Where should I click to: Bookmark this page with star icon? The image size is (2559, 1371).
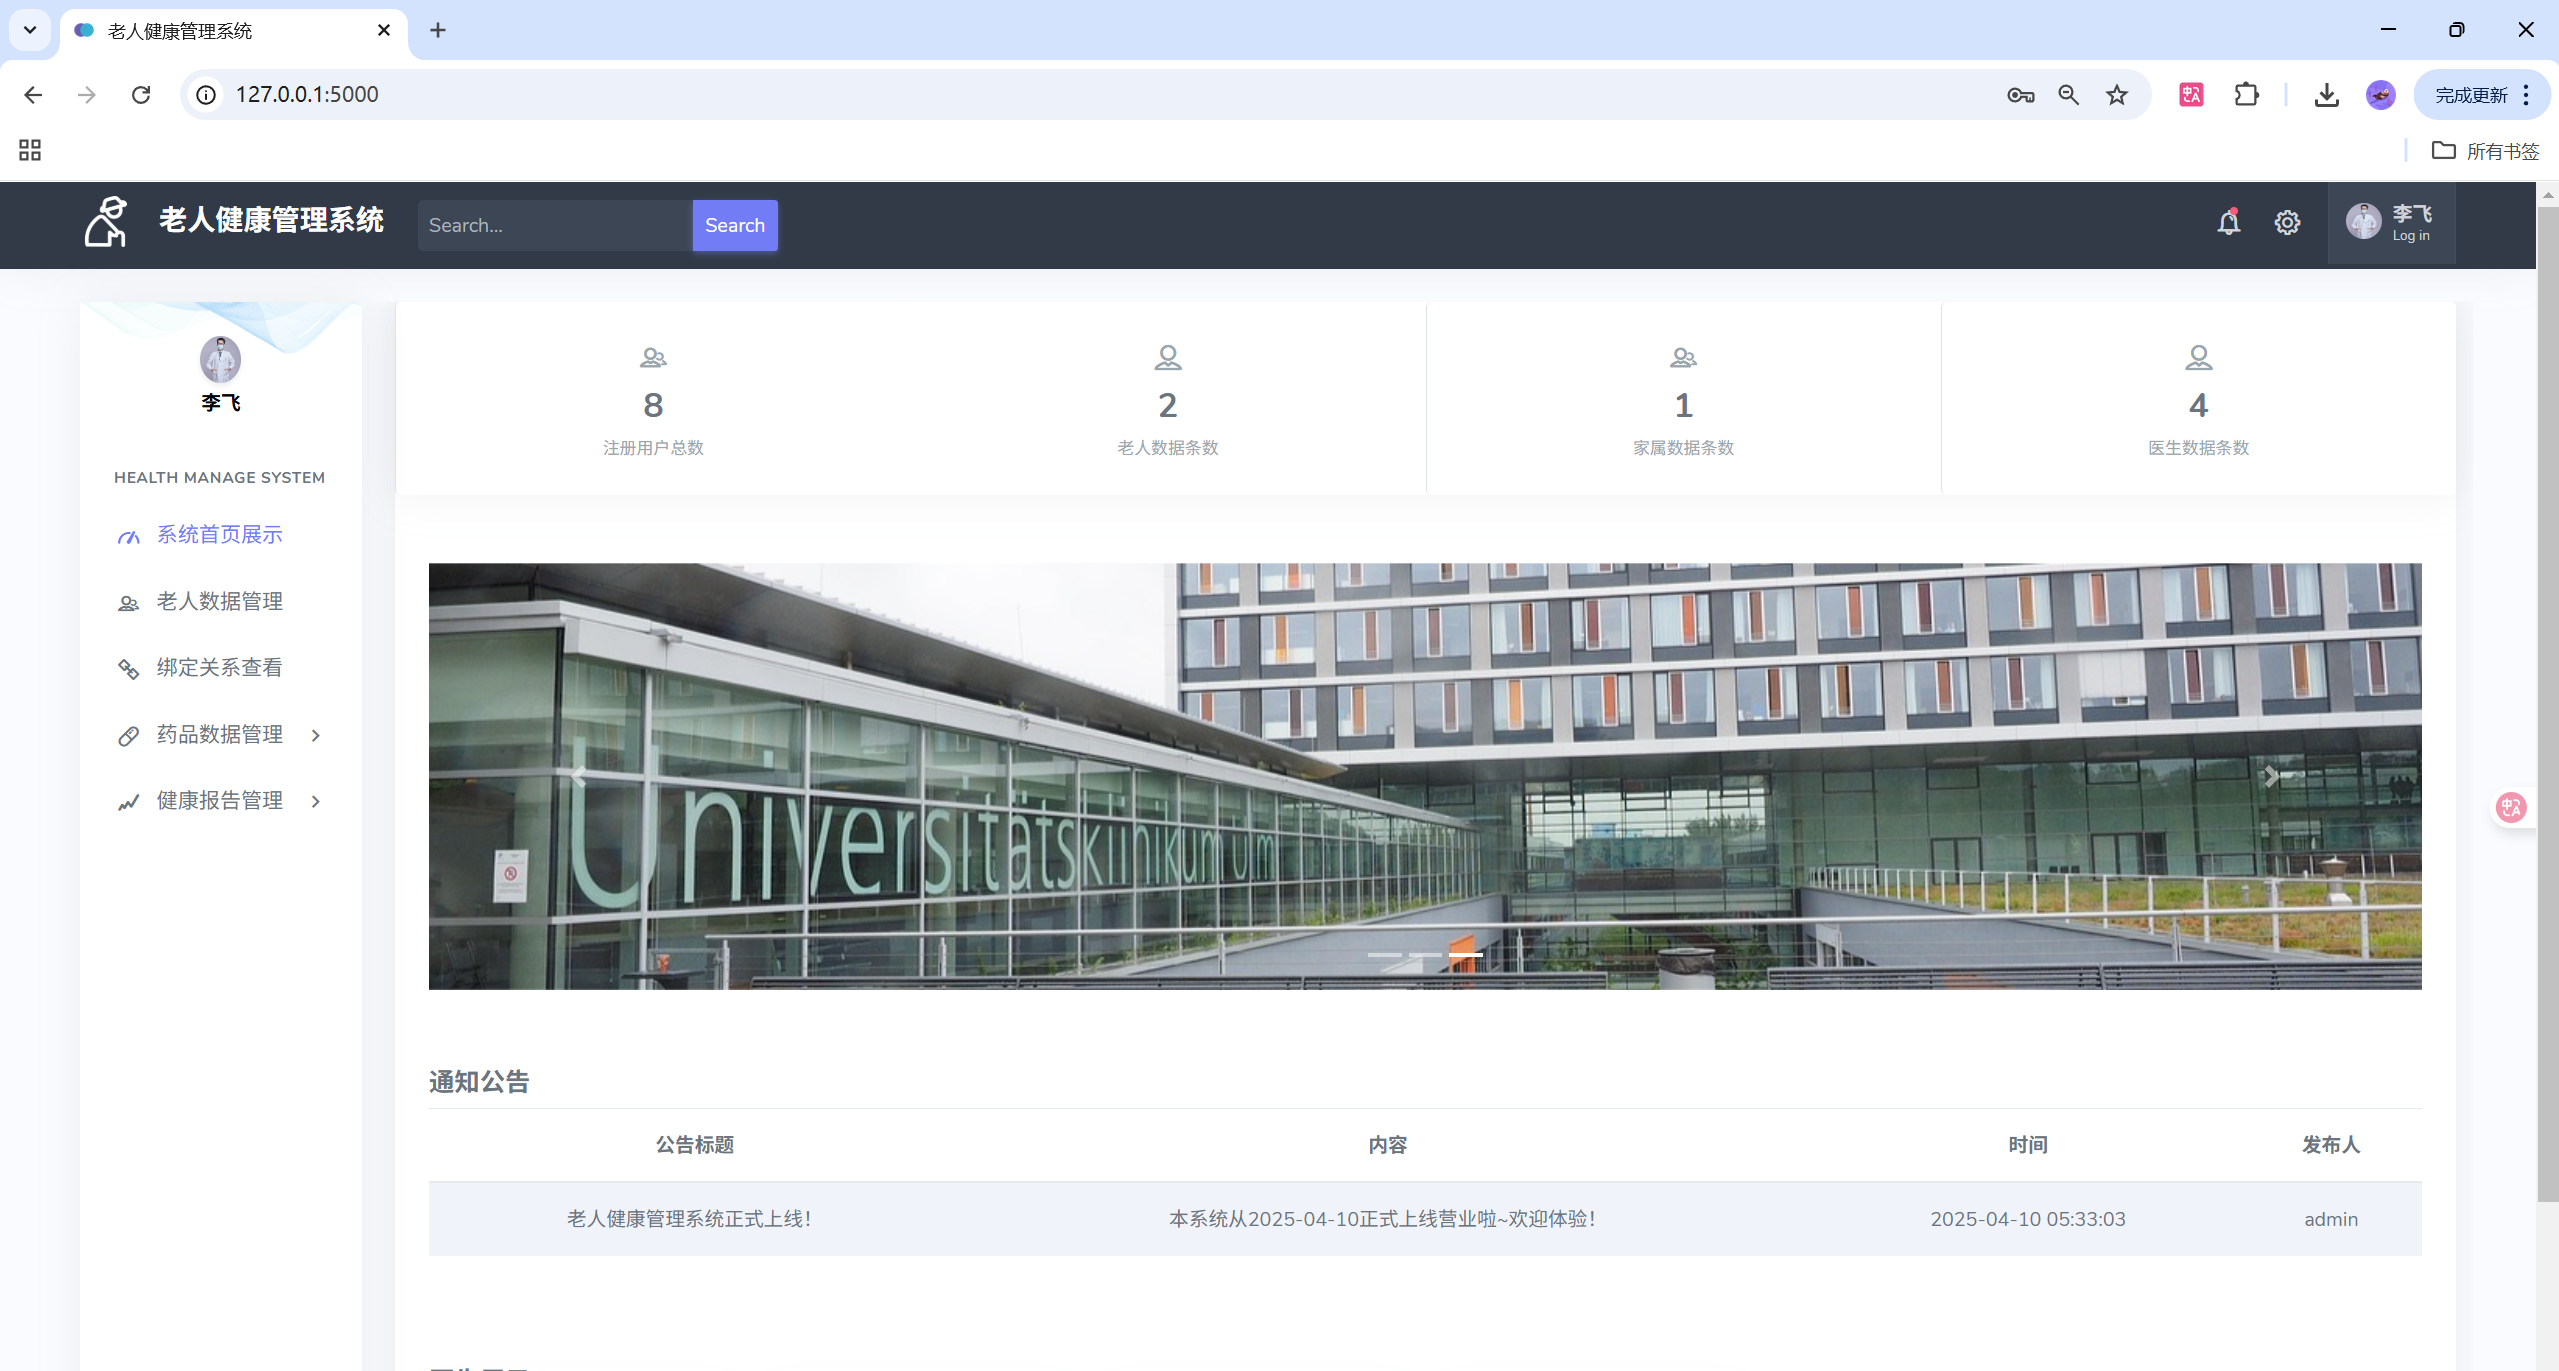tap(2116, 95)
